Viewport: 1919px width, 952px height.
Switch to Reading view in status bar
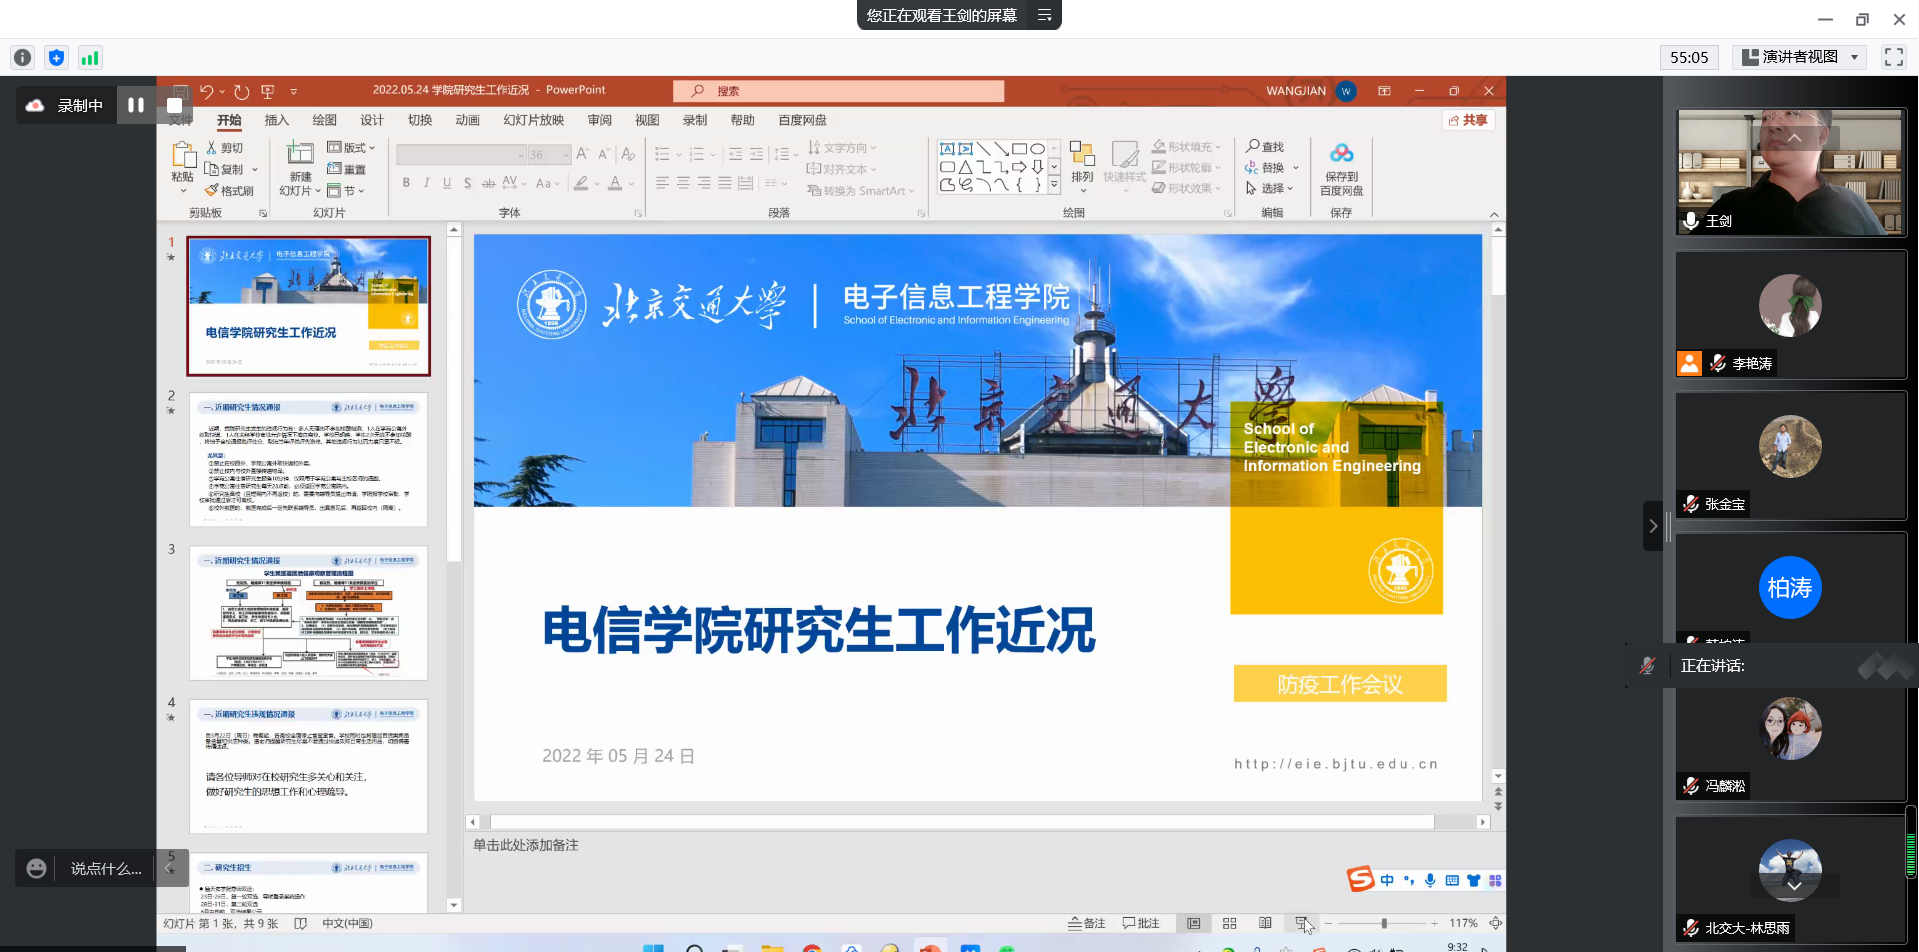click(1265, 923)
